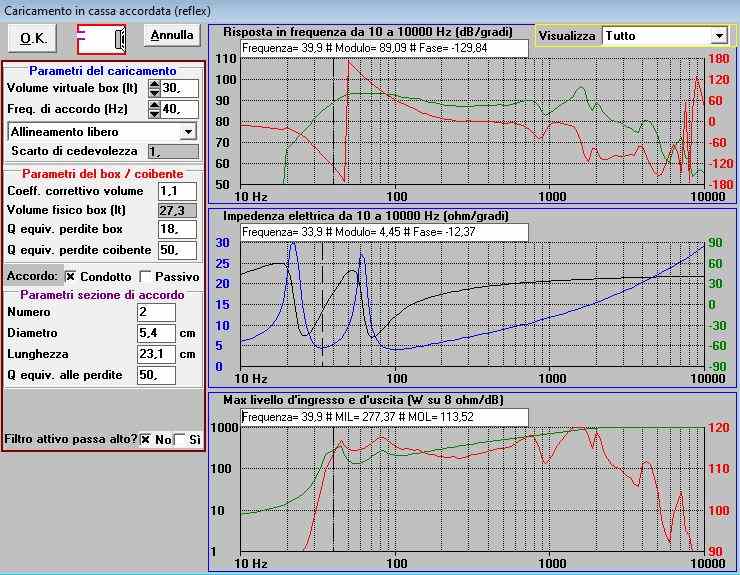Toggle the Condotto checkbox
740x575 pixels.
[x=70, y=277]
